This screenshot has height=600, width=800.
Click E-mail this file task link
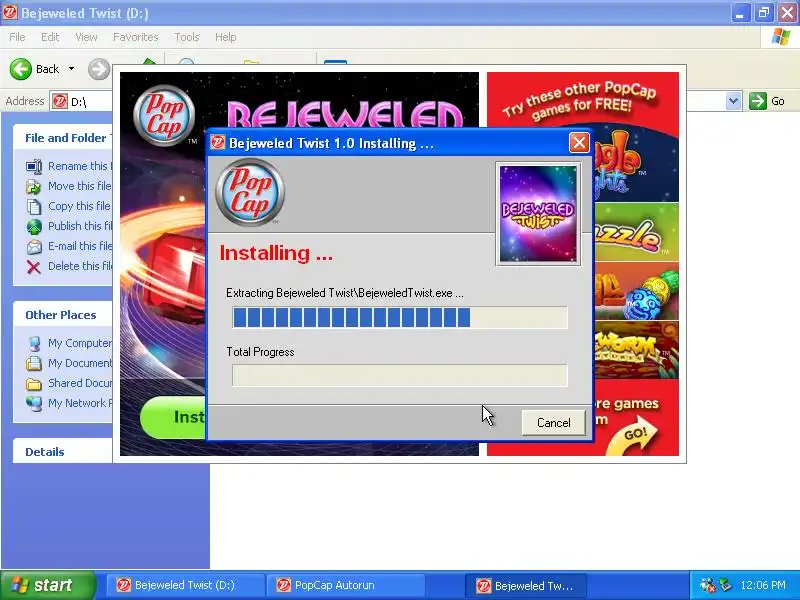point(79,246)
